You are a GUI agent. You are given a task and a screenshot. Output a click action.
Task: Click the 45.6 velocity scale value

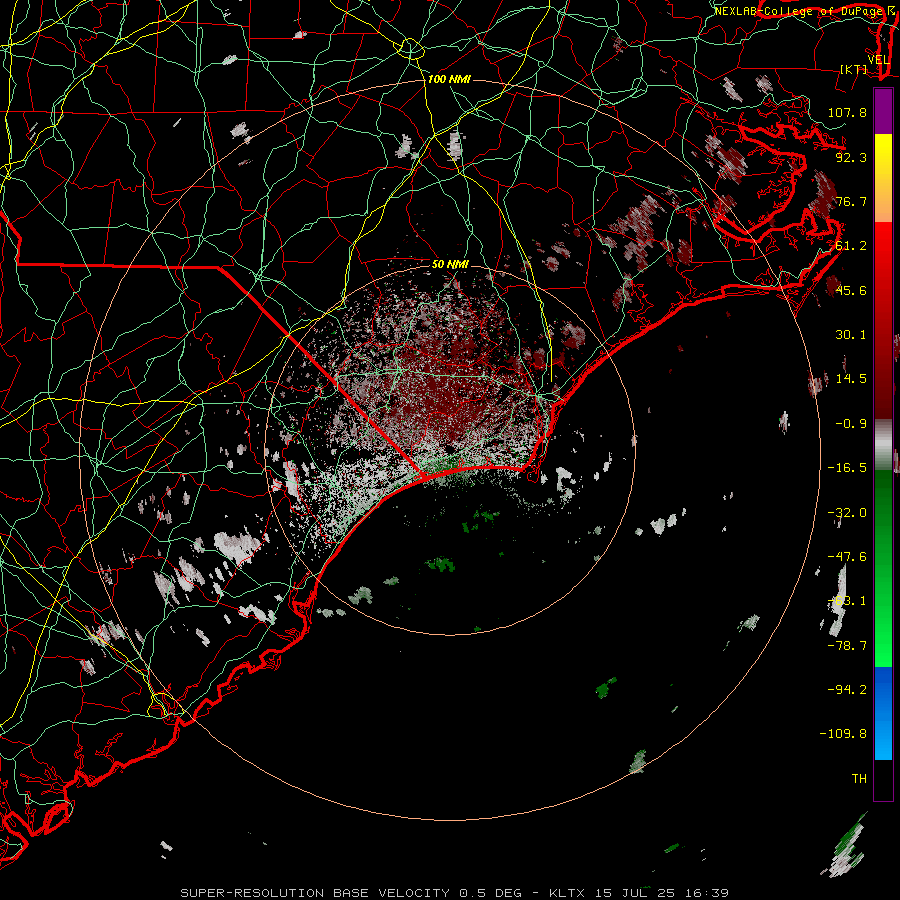click(851, 290)
